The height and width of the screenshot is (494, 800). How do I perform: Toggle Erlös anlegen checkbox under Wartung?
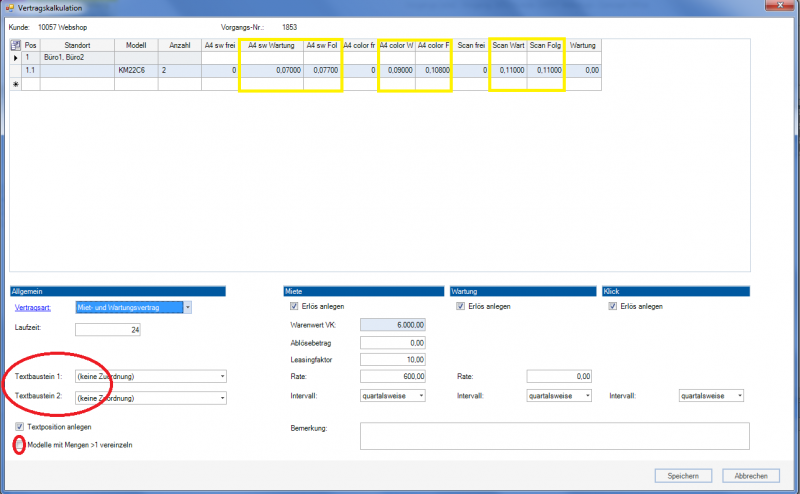pos(460,306)
